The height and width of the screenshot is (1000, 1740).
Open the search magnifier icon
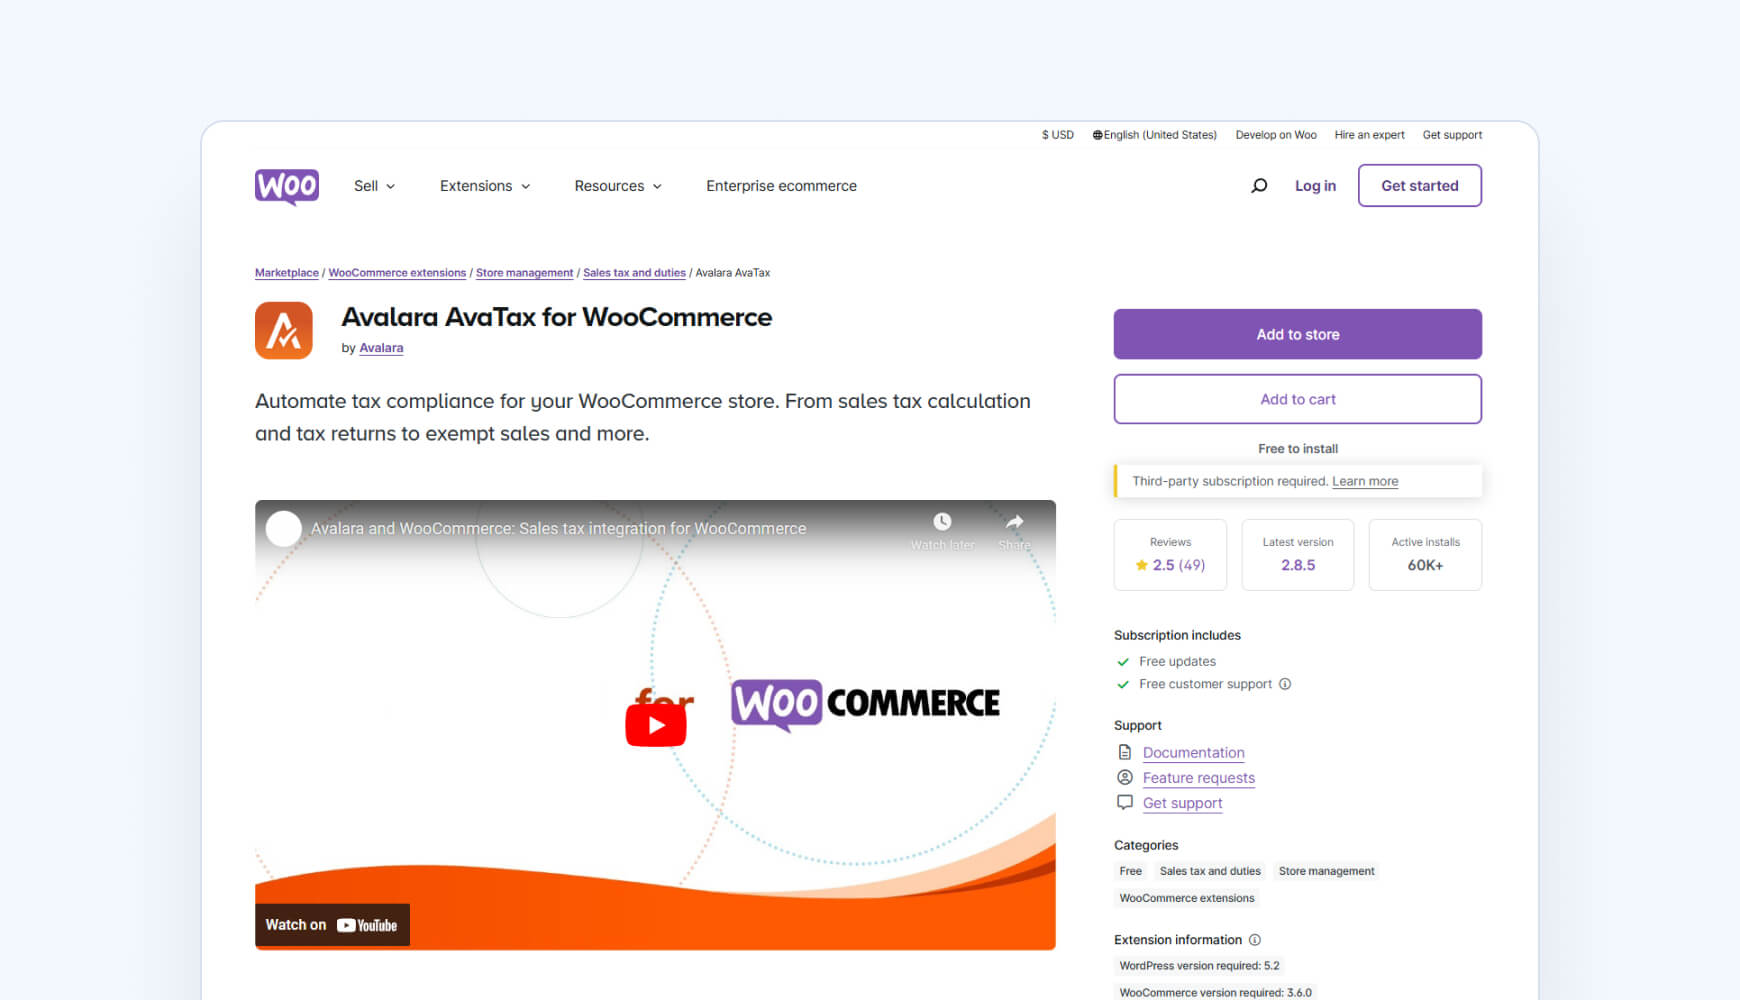click(1259, 186)
